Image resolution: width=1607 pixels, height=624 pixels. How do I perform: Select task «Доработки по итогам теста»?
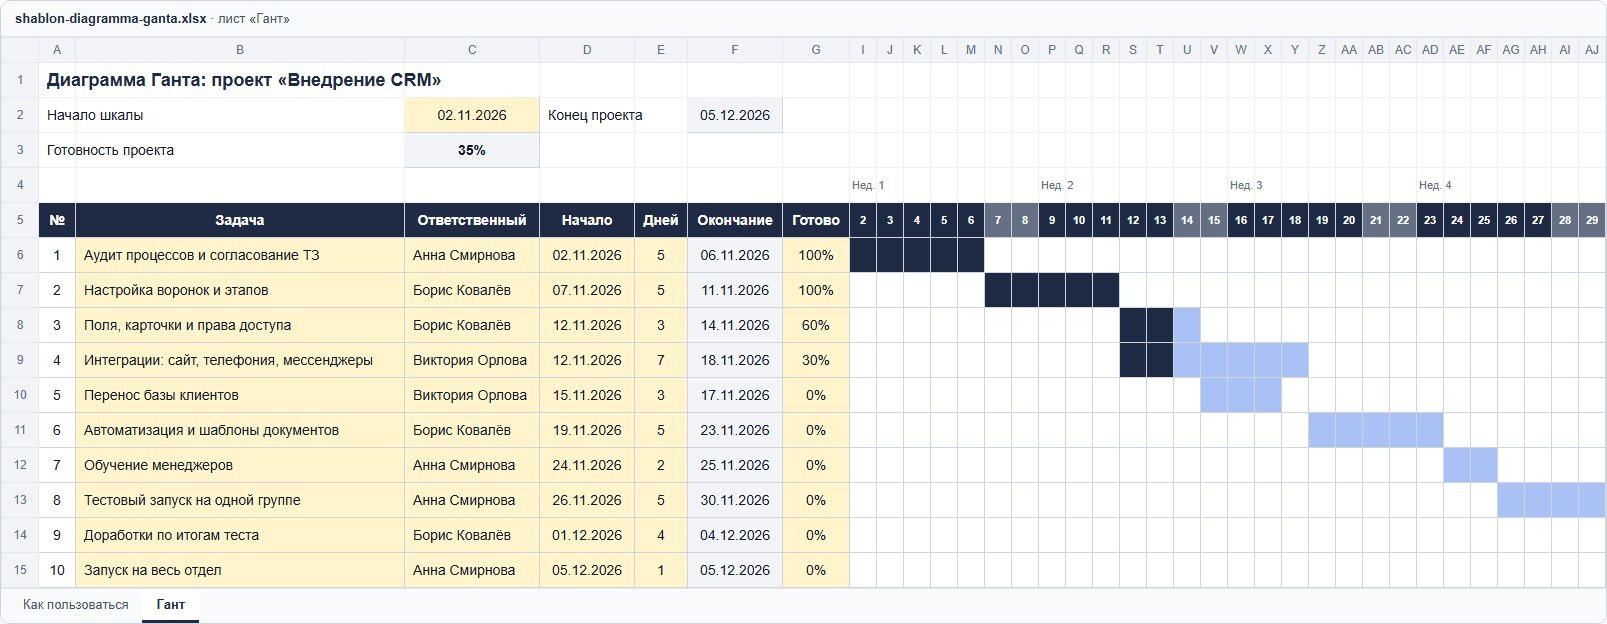point(240,535)
